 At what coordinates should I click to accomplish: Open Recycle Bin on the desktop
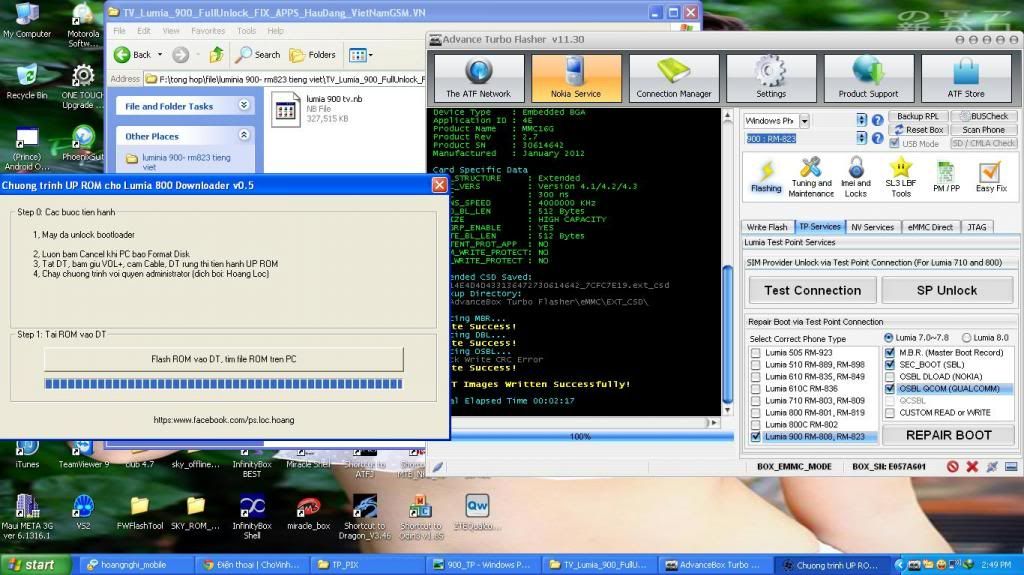pos(27,82)
